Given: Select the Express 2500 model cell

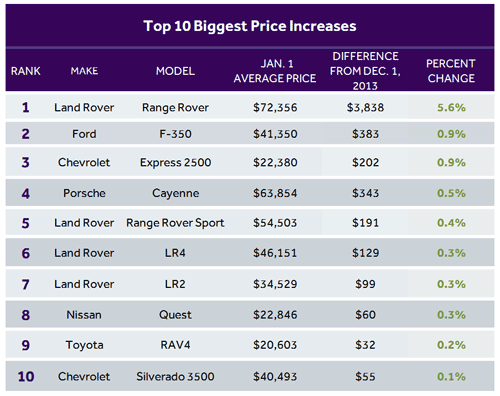Looking at the screenshot, I should [x=175, y=163].
